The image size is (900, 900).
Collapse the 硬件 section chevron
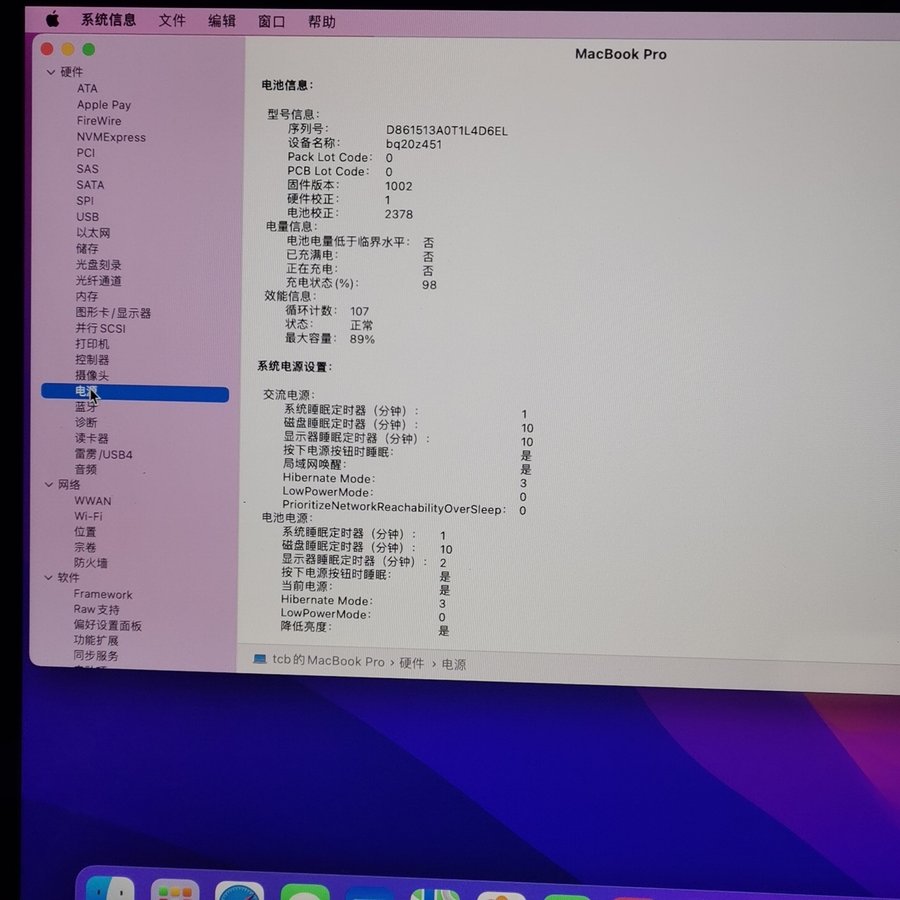coord(51,72)
